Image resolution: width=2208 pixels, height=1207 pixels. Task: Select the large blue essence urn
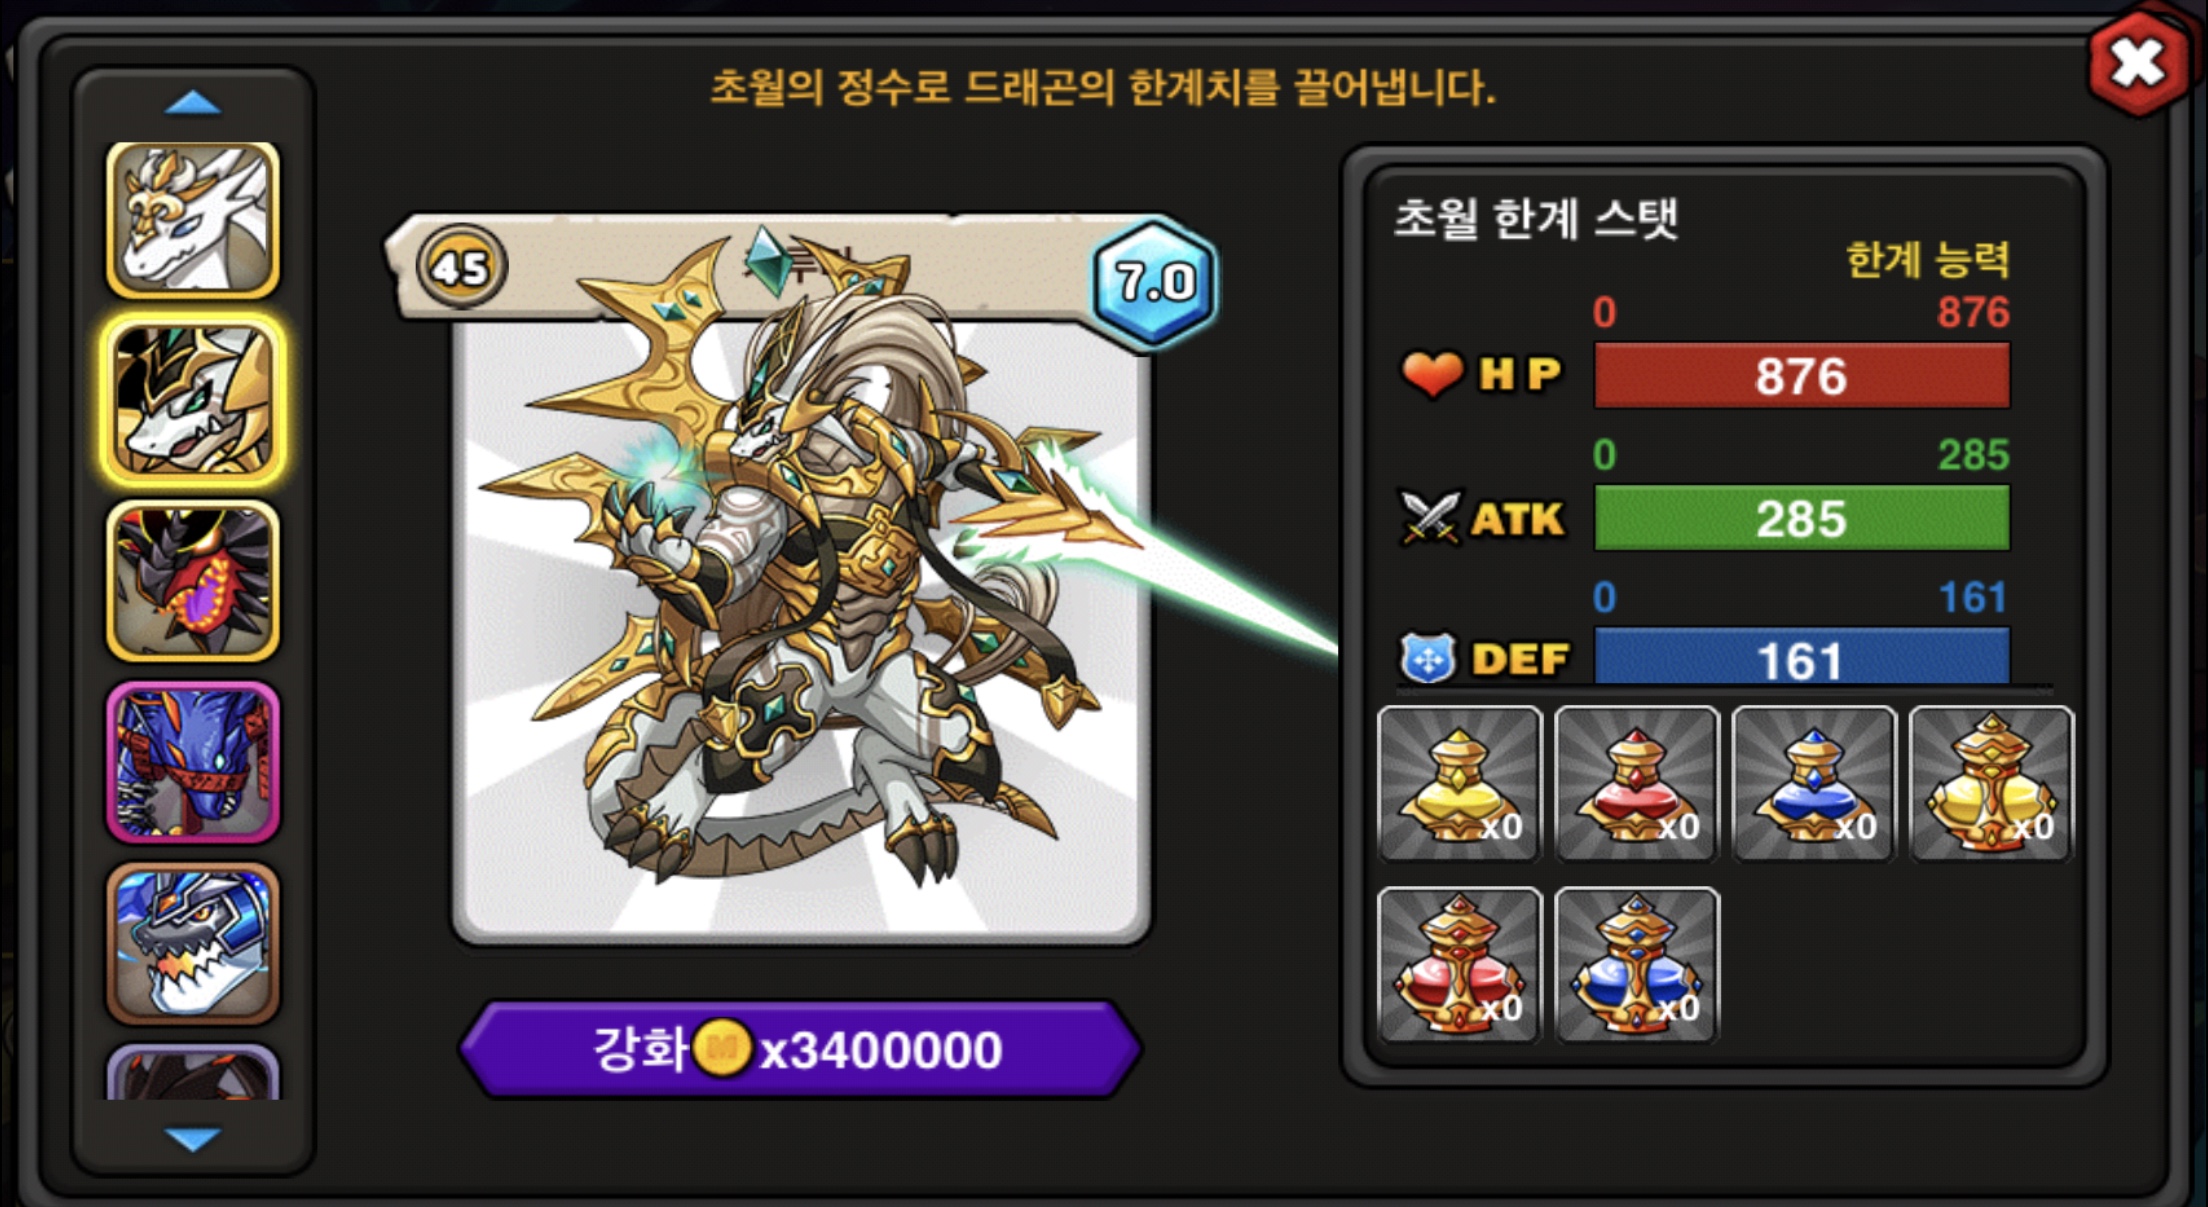pyautogui.click(x=1637, y=964)
